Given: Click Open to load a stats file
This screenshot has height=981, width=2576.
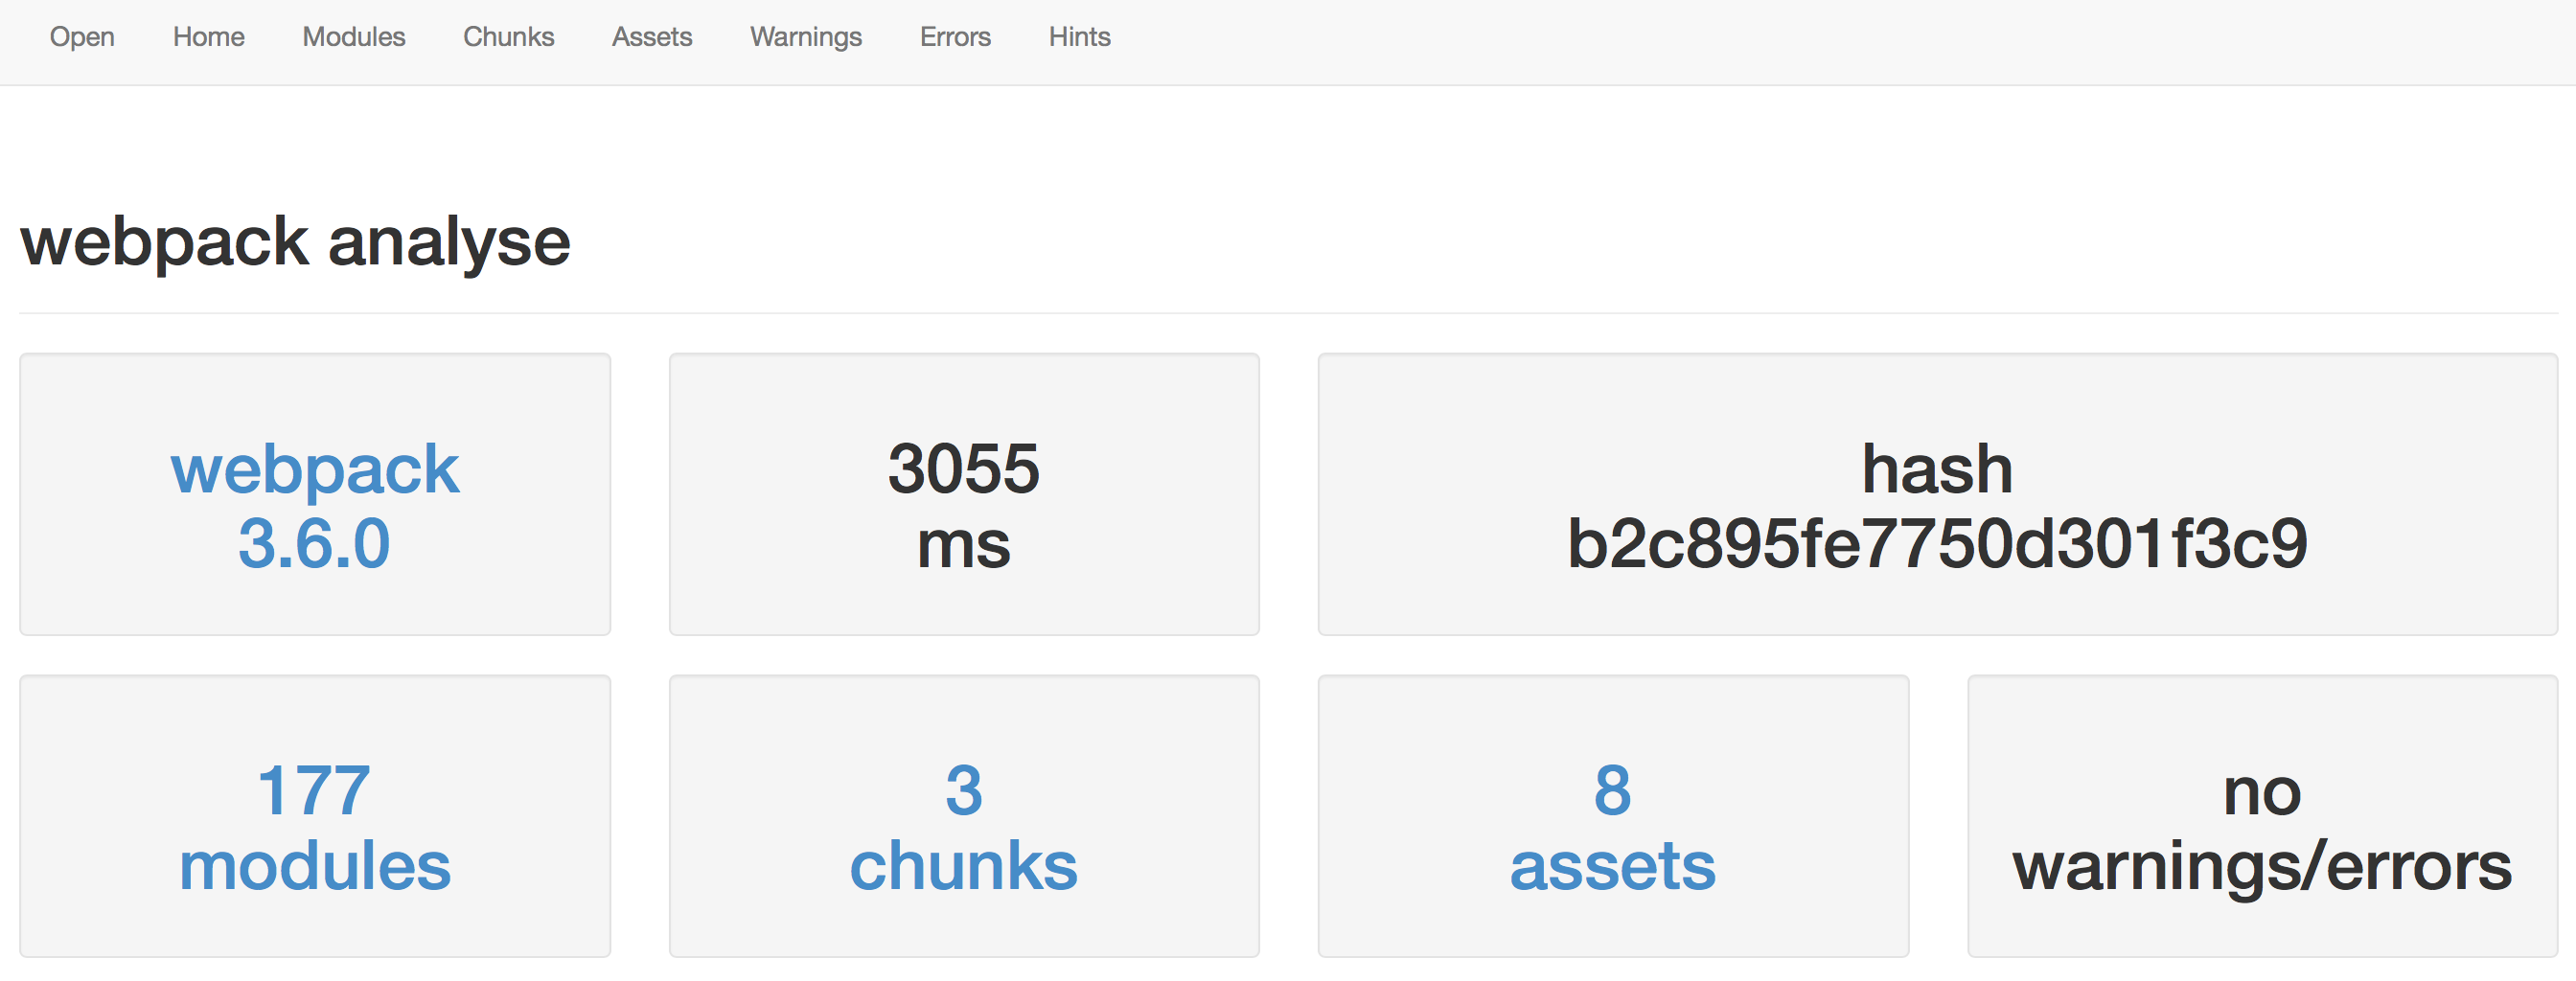Looking at the screenshot, I should [x=82, y=37].
